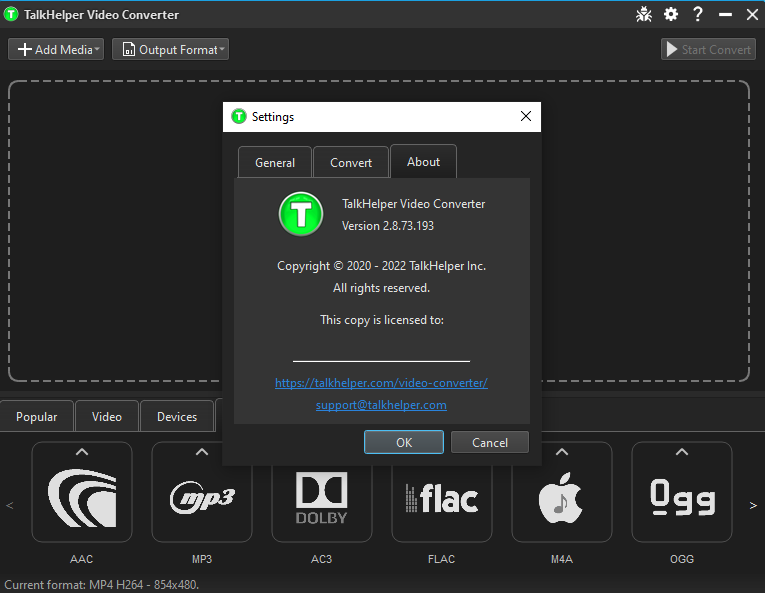Click the large green TalkHelper logo
765x593 pixels.
(x=301, y=214)
